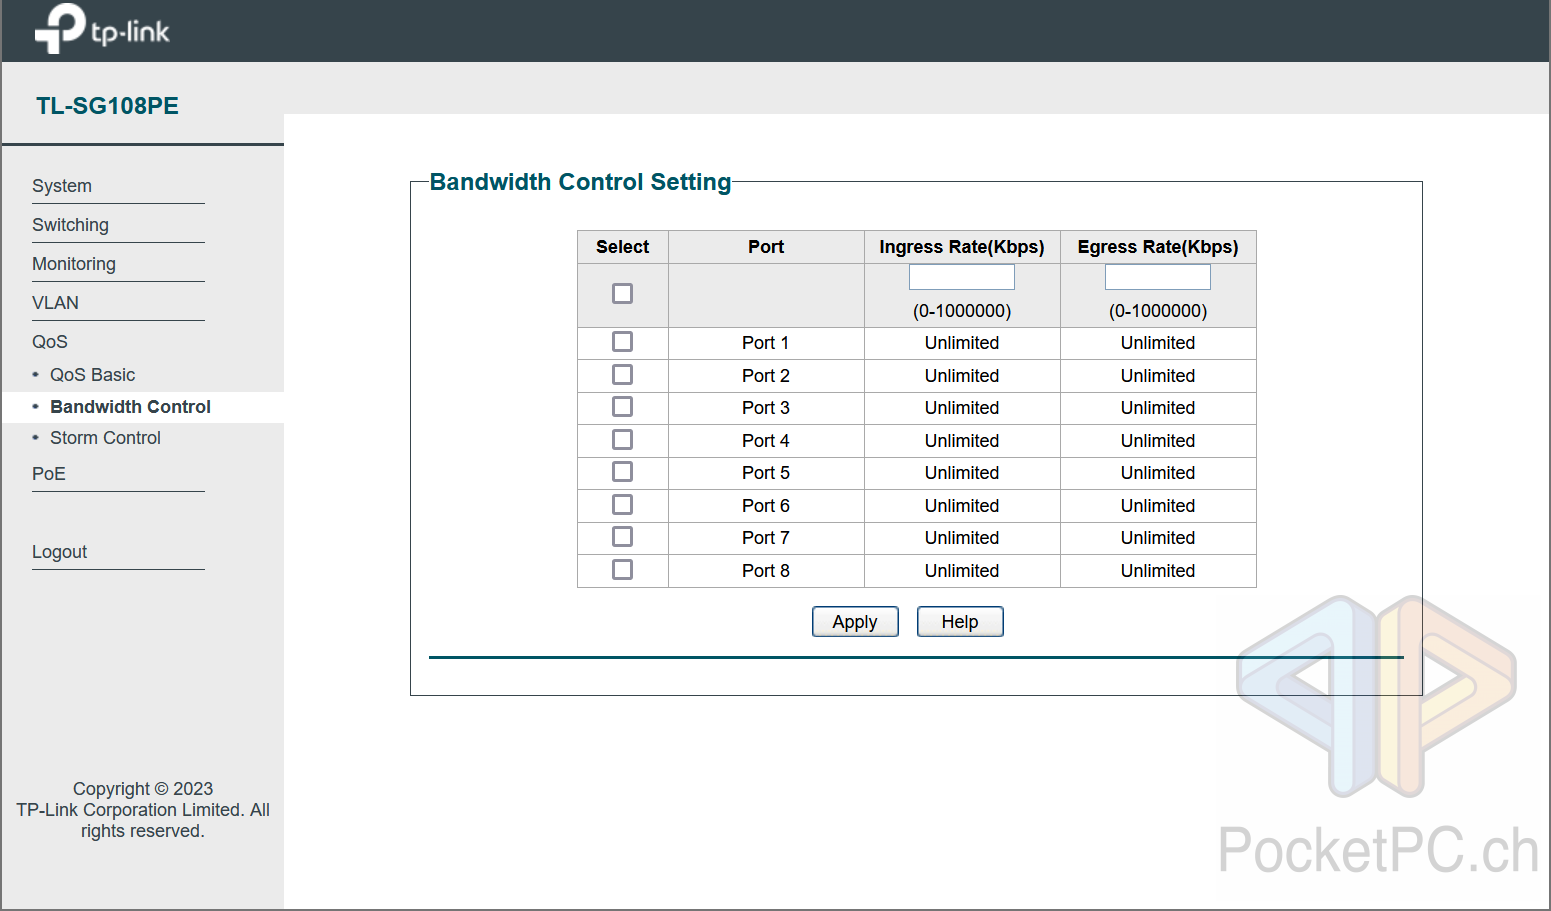This screenshot has height=911, width=1551.
Task: Click the Port 4 cell
Action: click(x=766, y=441)
